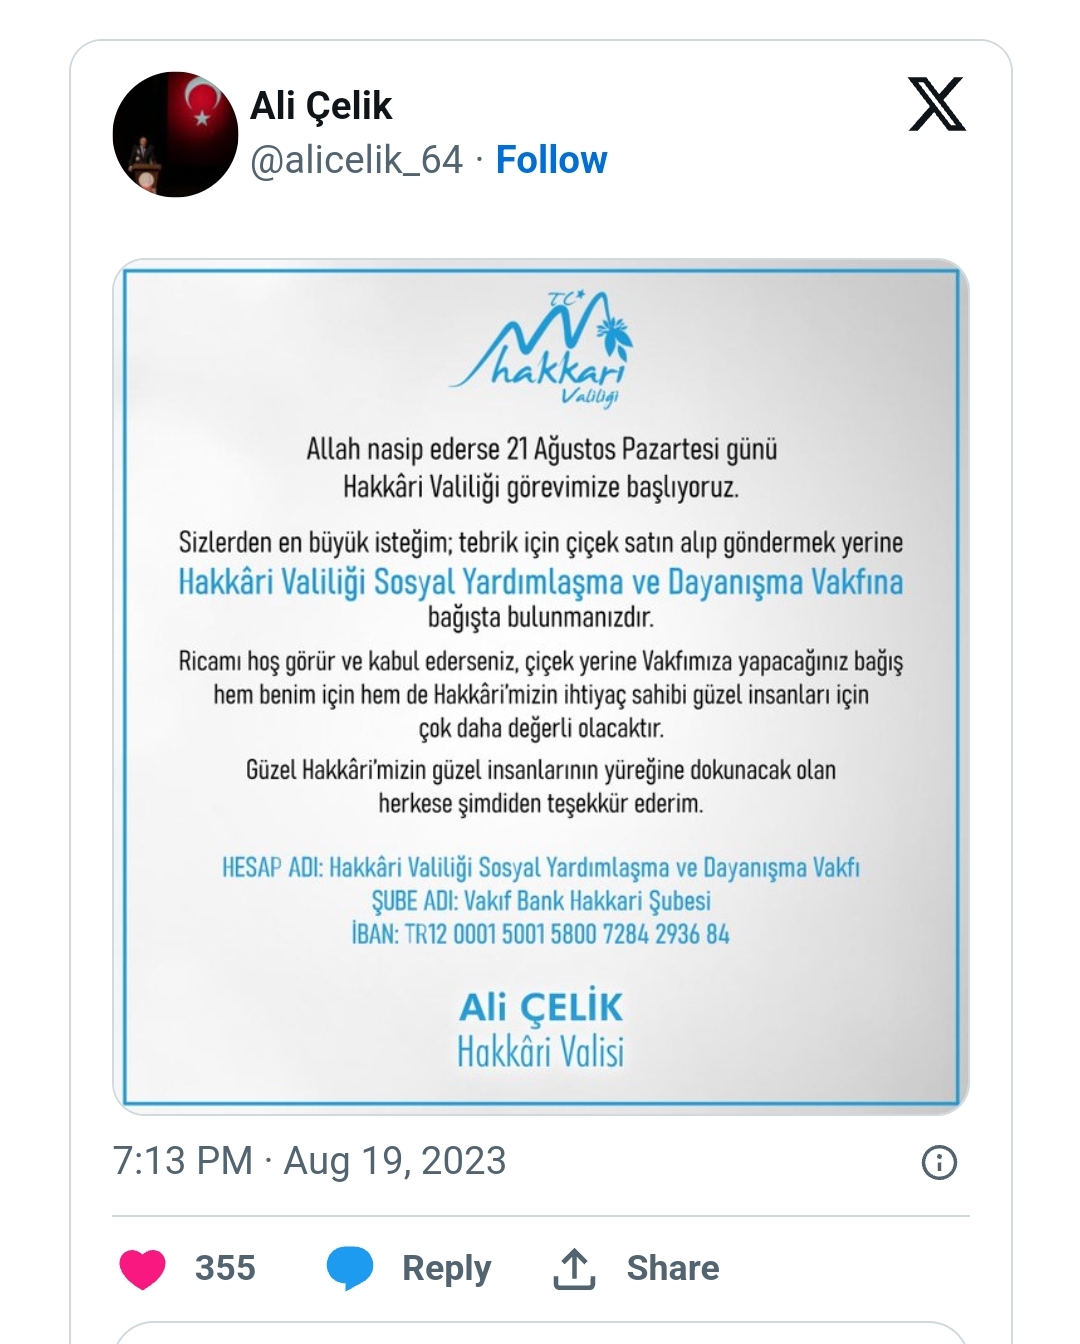
Task: Open Ali Çelik's profile picture avatar
Action: tap(176, 134)
